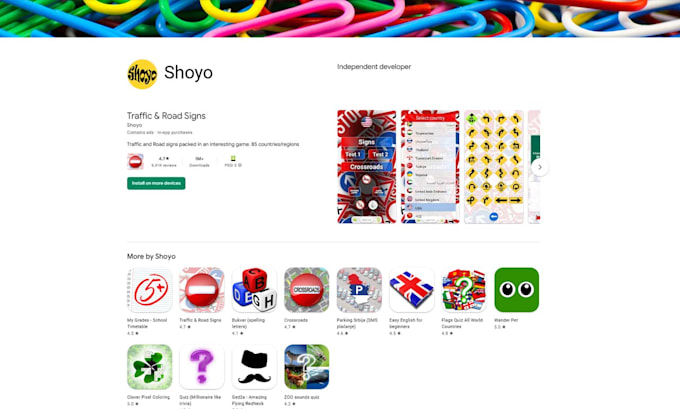The image size is (680, 409).
Task: Click the small Traffic & Road Signs app icon
Action: (x=135, y=161)
